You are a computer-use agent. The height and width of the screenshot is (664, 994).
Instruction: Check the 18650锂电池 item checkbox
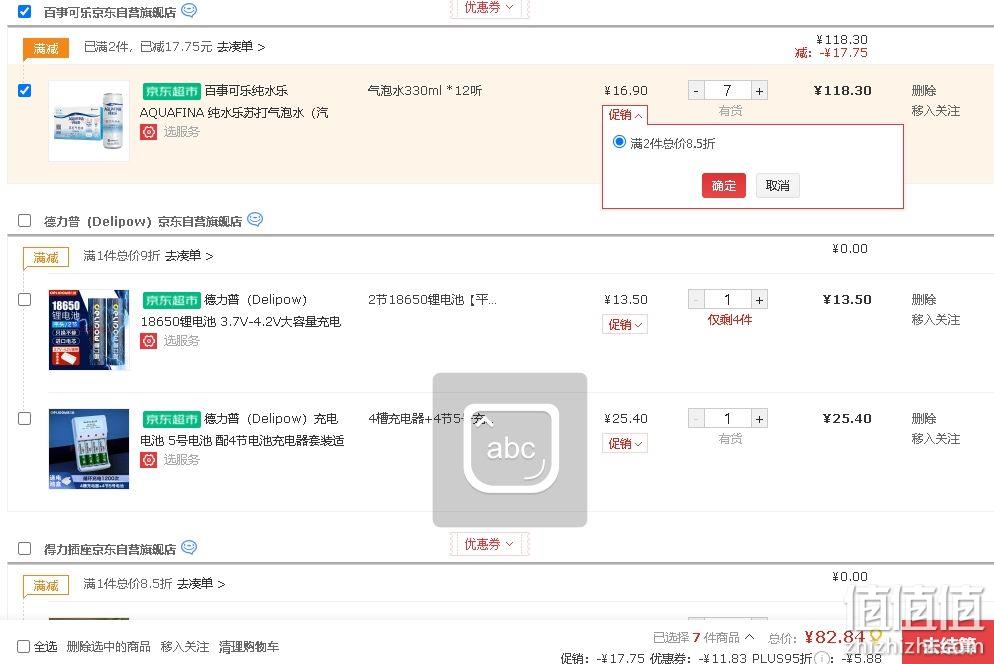[x=25, y=299]
